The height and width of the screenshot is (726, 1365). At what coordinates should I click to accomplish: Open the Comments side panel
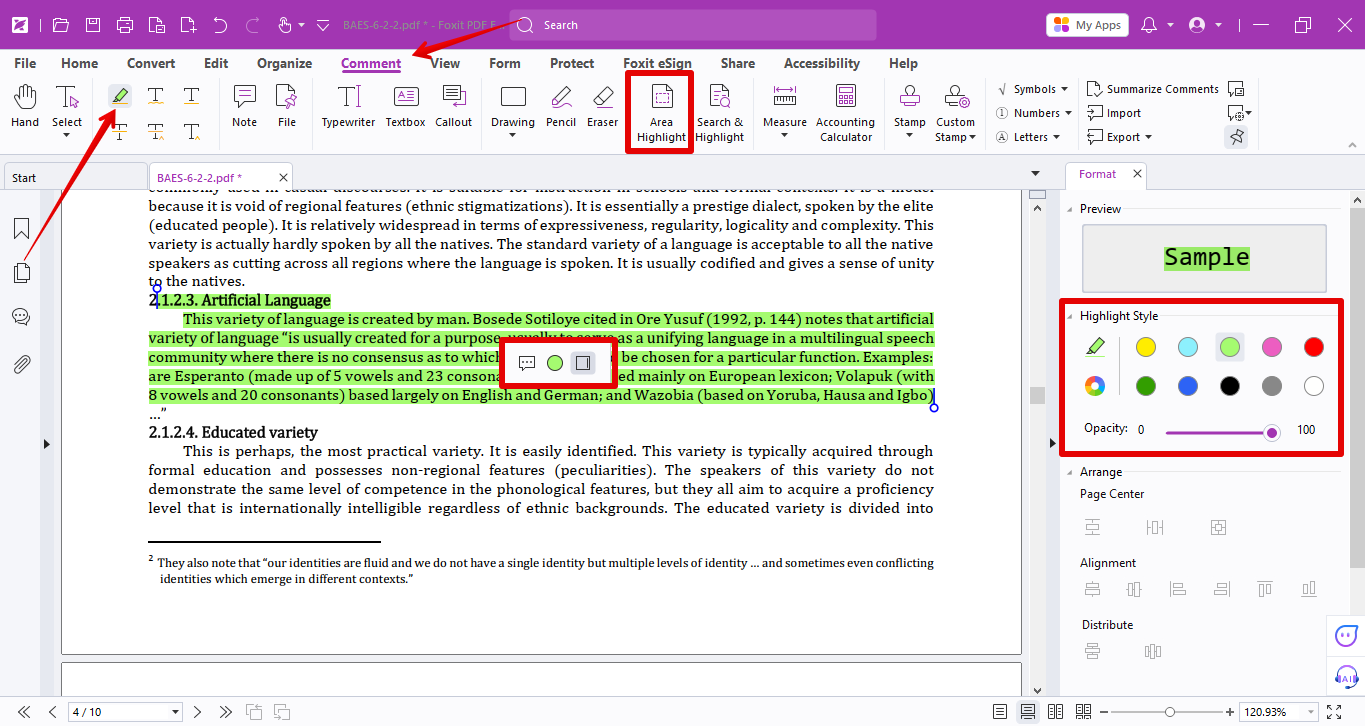pos(21,317)
